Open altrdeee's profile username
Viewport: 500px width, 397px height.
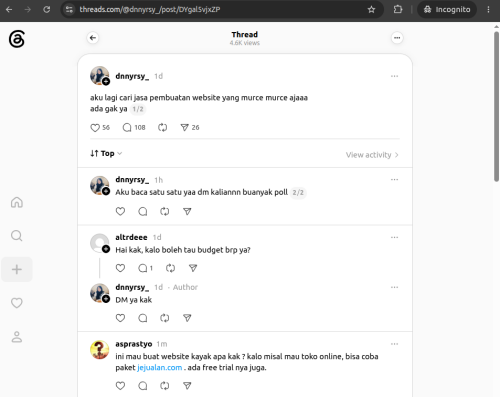coord(131,237)
